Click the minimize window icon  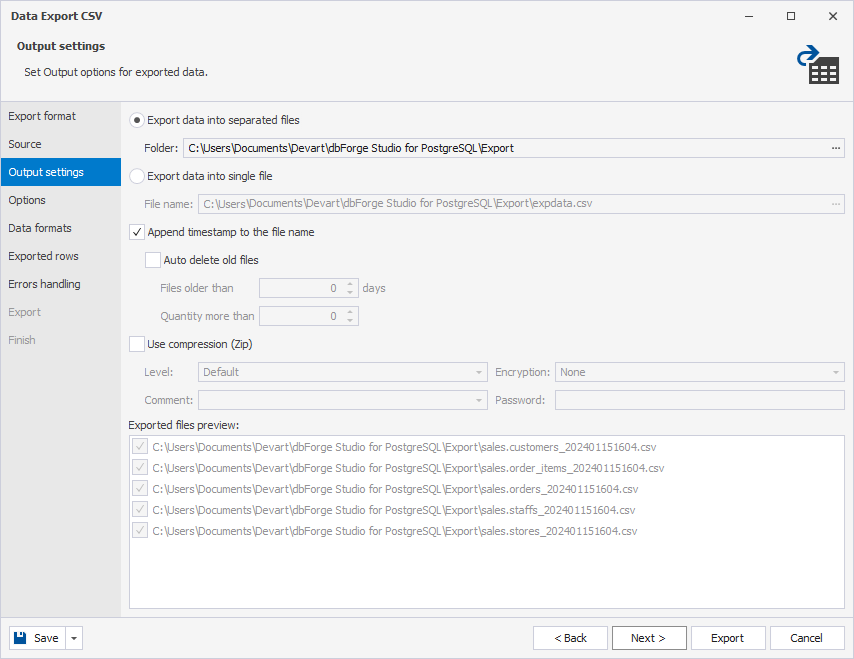pos(749,16)
